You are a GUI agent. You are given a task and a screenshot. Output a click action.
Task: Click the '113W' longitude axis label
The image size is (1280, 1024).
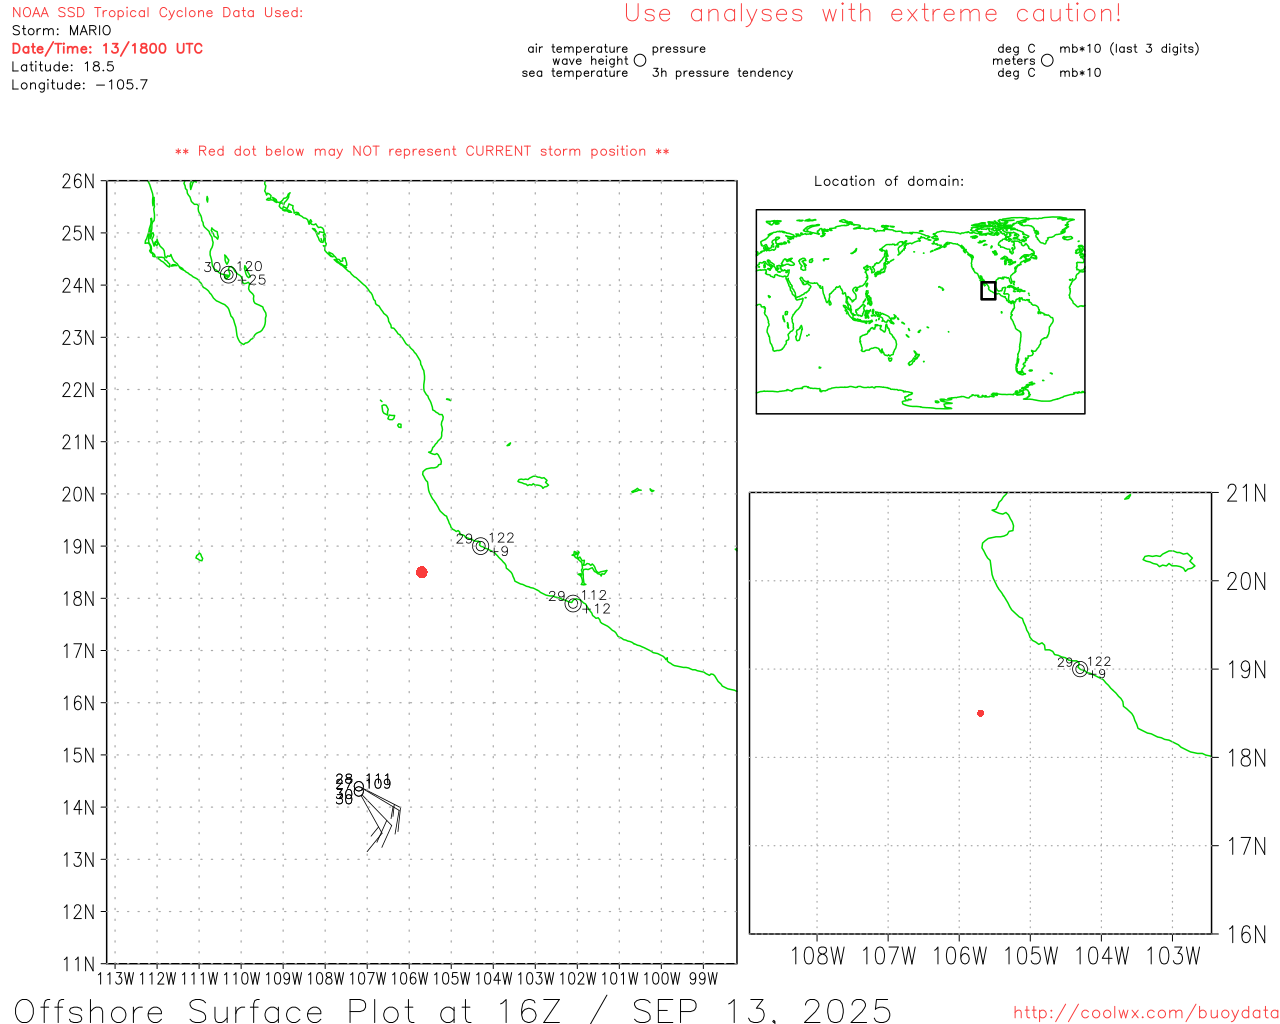(115, 979)
